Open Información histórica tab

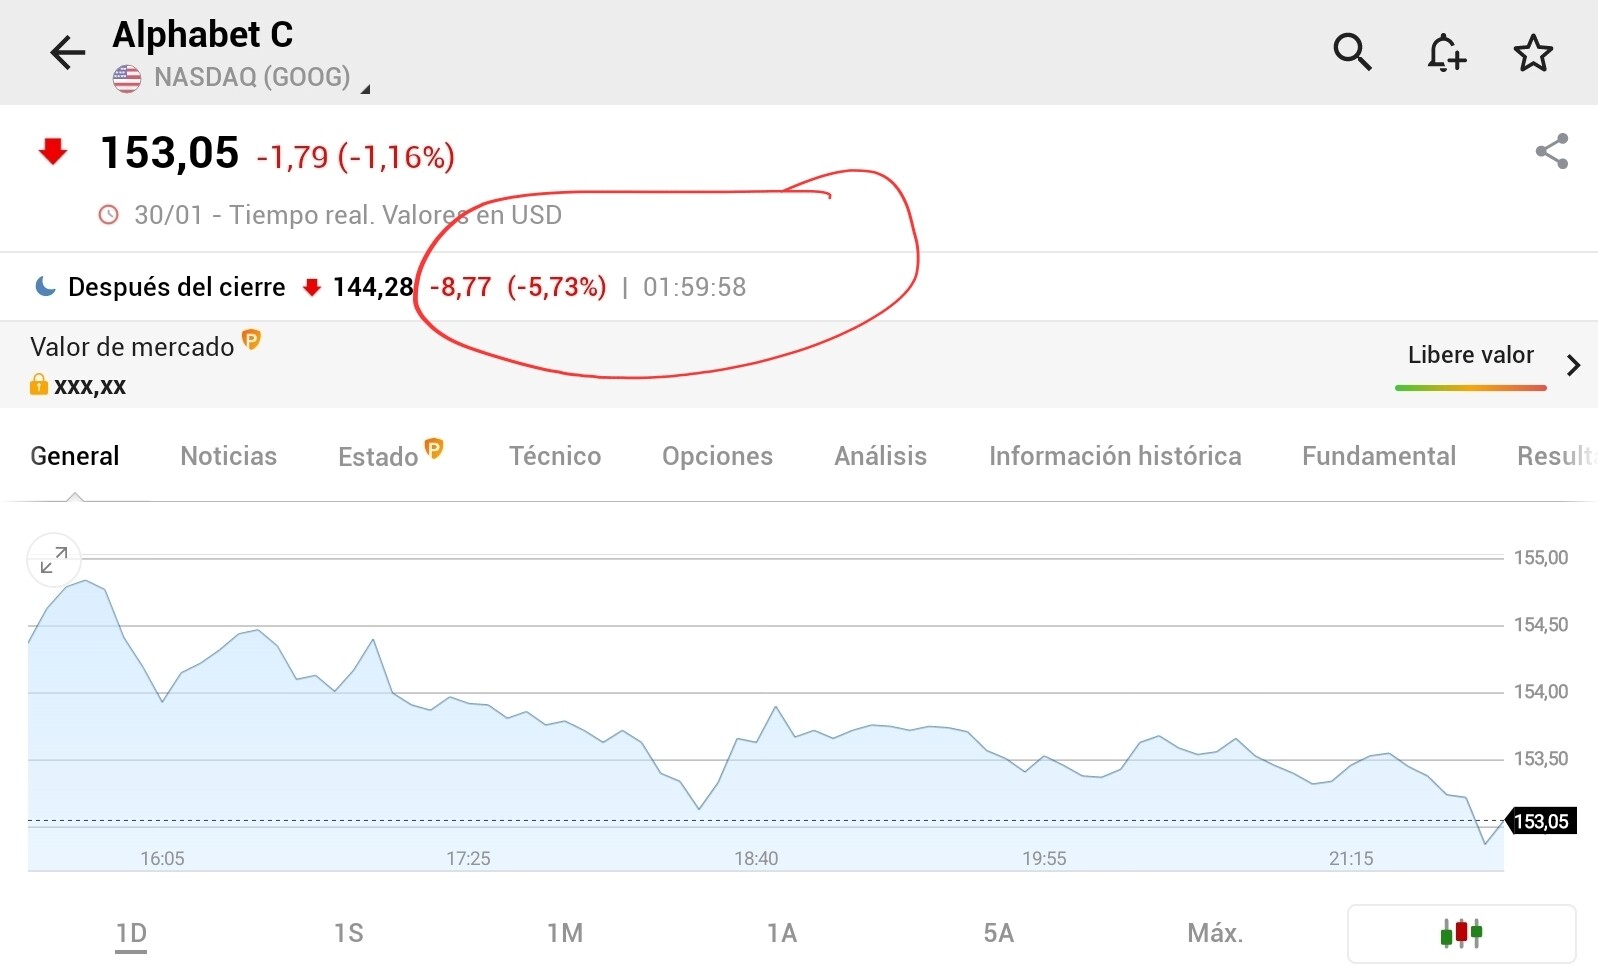[1115, 456]
